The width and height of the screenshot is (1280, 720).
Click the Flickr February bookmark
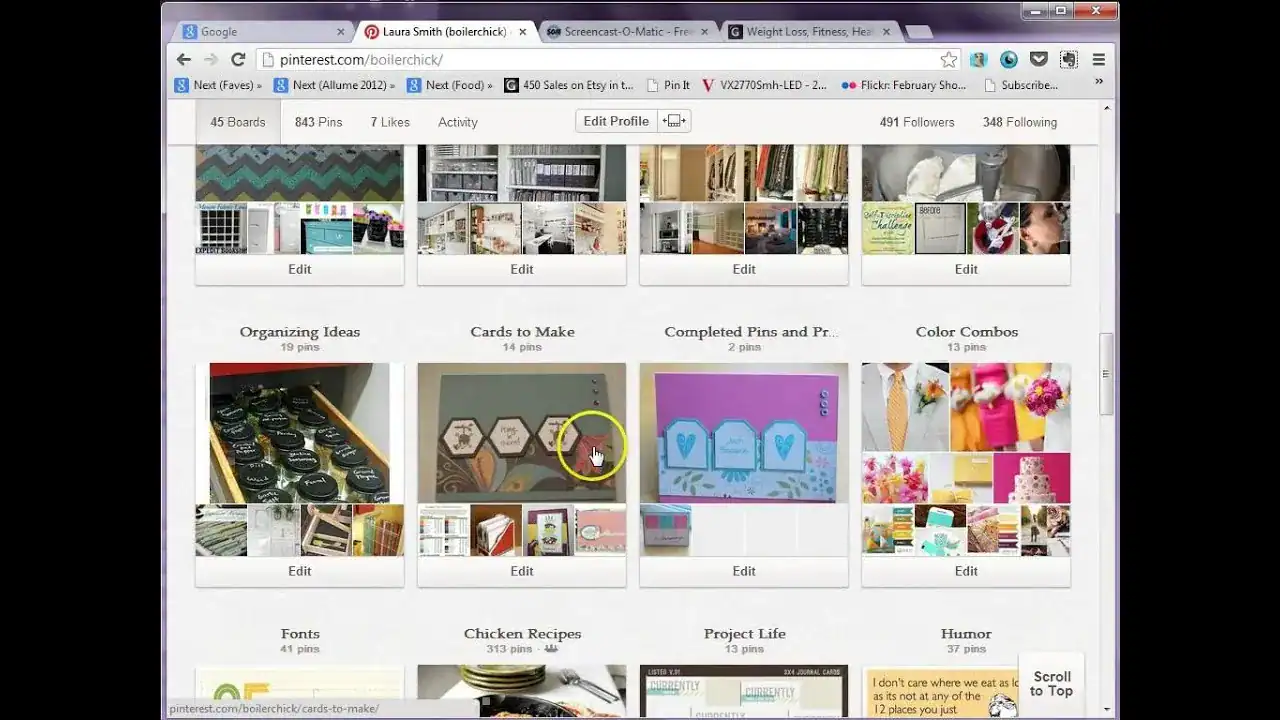pyautogui.click(x=903, y=85)
